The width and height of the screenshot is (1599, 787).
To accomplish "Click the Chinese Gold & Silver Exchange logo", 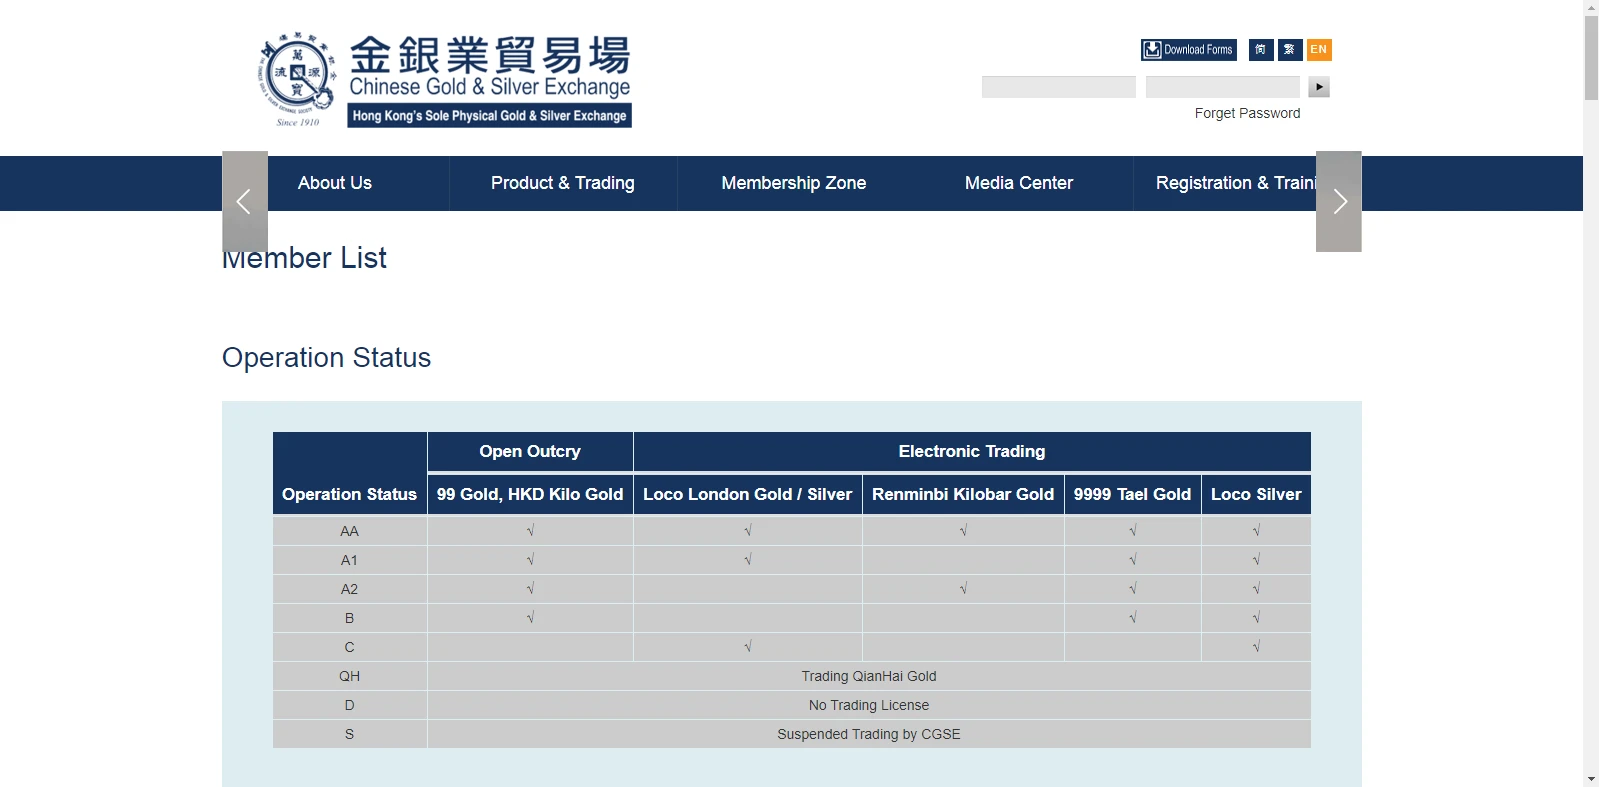I will tap(445, 81).
